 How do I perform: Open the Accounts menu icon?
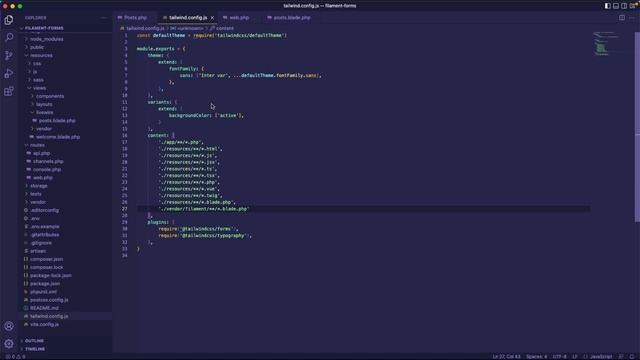click(9, 326)
